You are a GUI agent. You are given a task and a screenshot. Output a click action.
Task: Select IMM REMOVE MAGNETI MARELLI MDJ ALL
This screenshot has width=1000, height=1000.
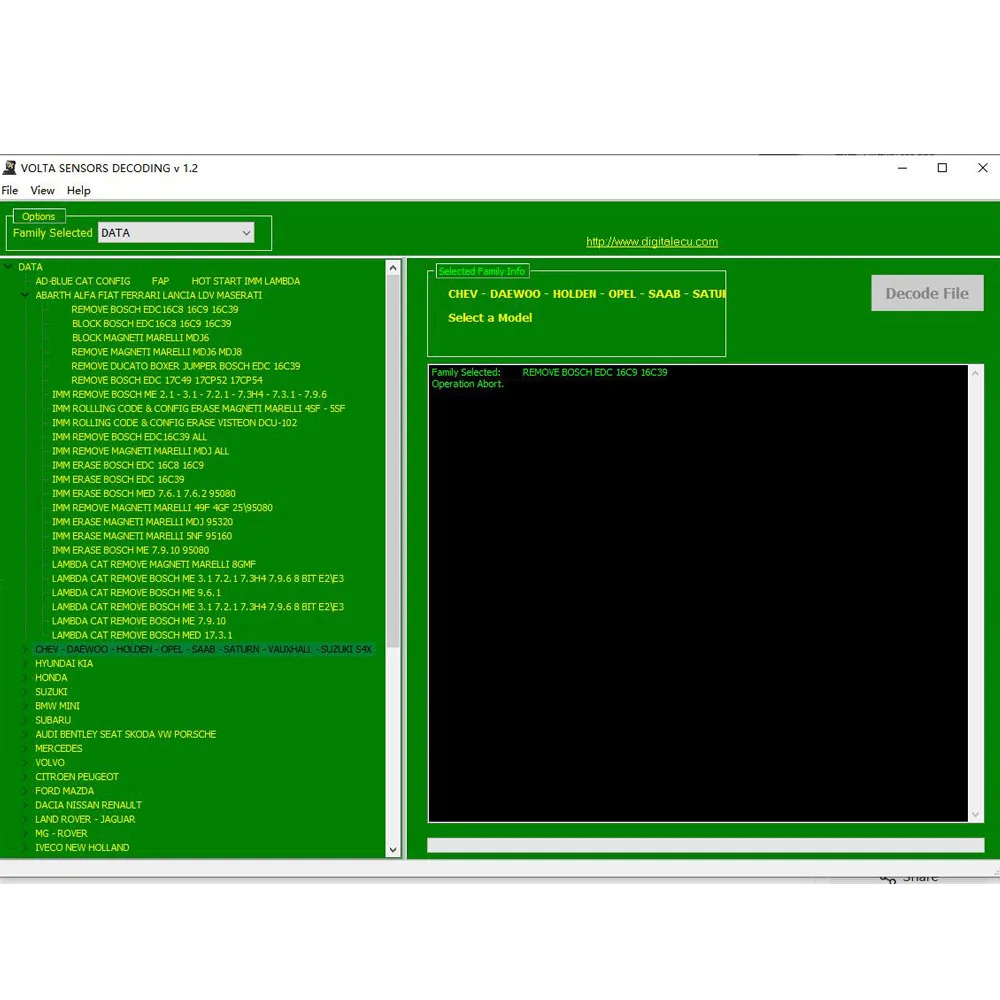140,451
